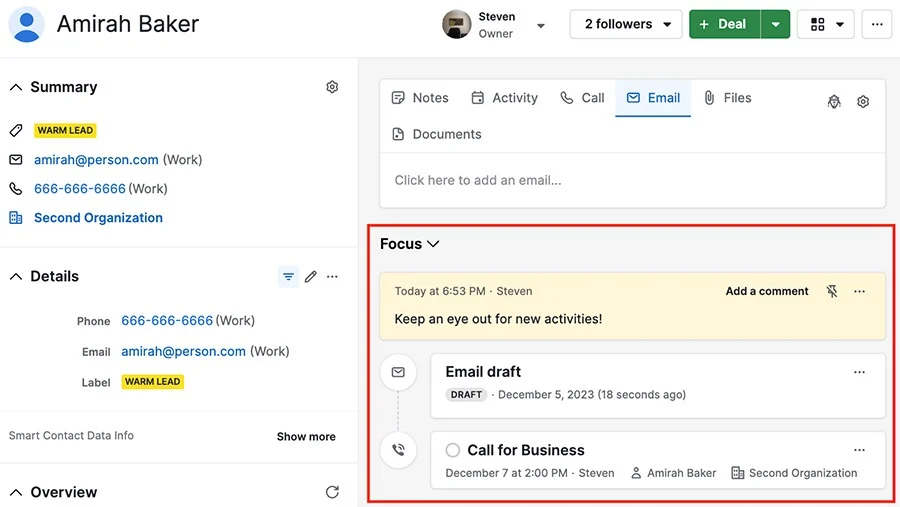Switch to the Files tab

tap(728, 98)
